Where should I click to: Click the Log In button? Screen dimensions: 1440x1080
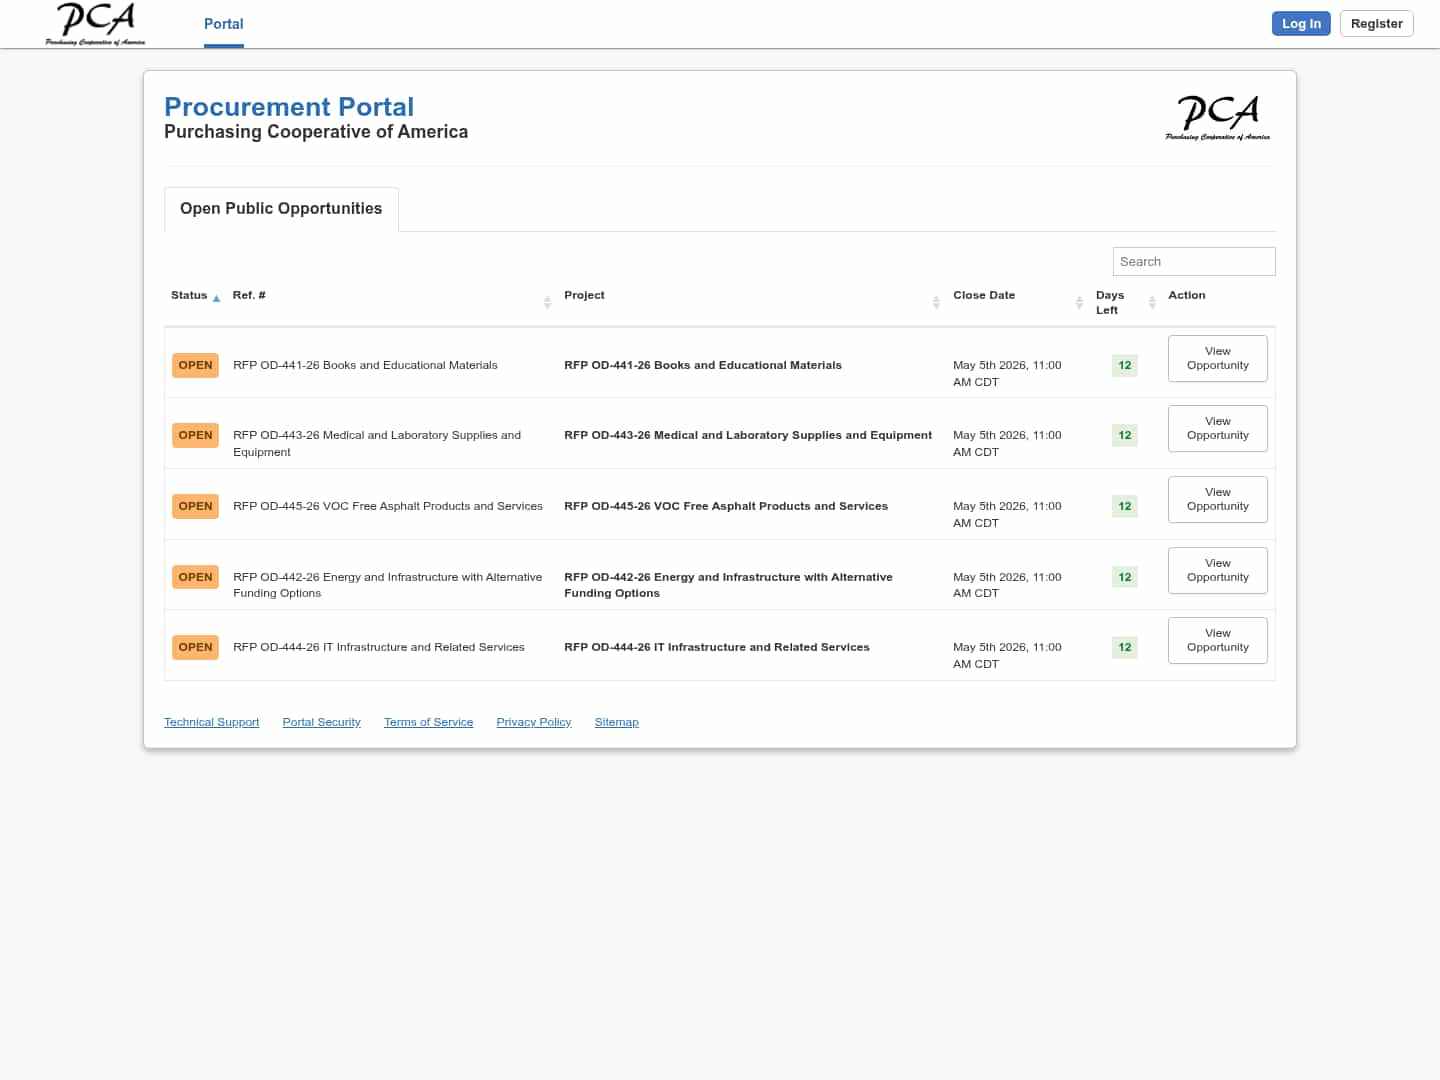[1300, 24]
